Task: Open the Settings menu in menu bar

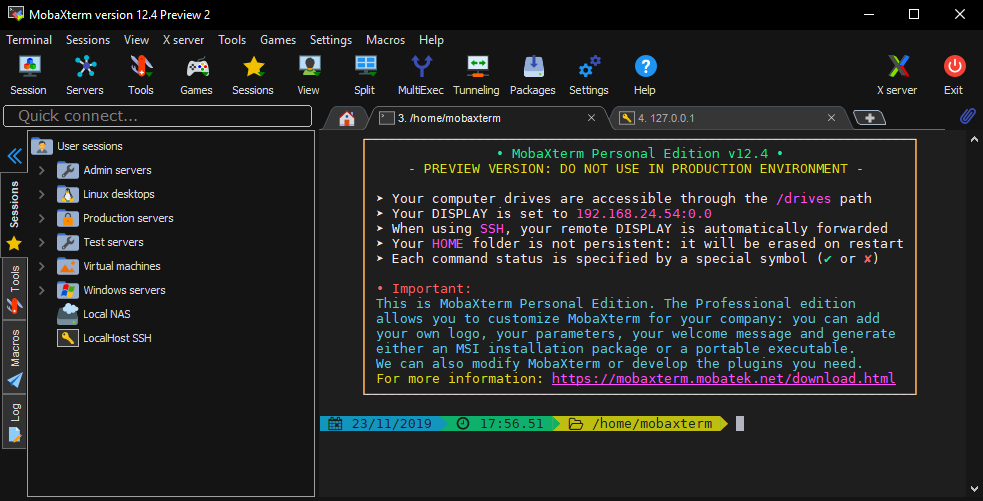Action: coord(330,40)
